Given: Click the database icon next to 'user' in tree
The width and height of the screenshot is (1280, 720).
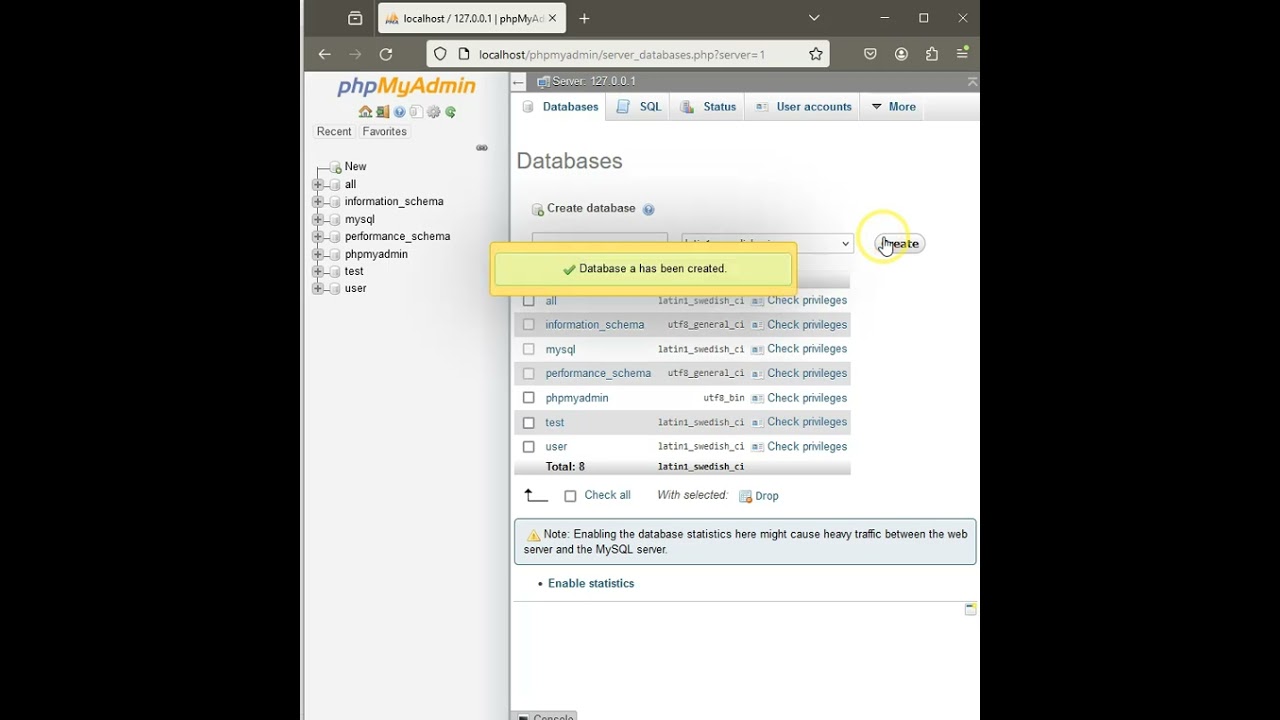Looking at the screenshot, I should click(335, 288).
